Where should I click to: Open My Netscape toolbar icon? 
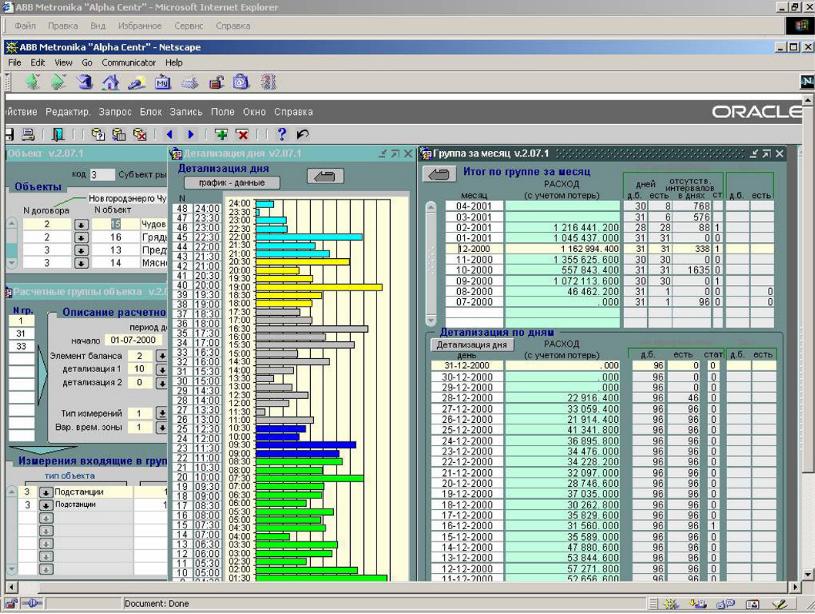click(163, 82)
